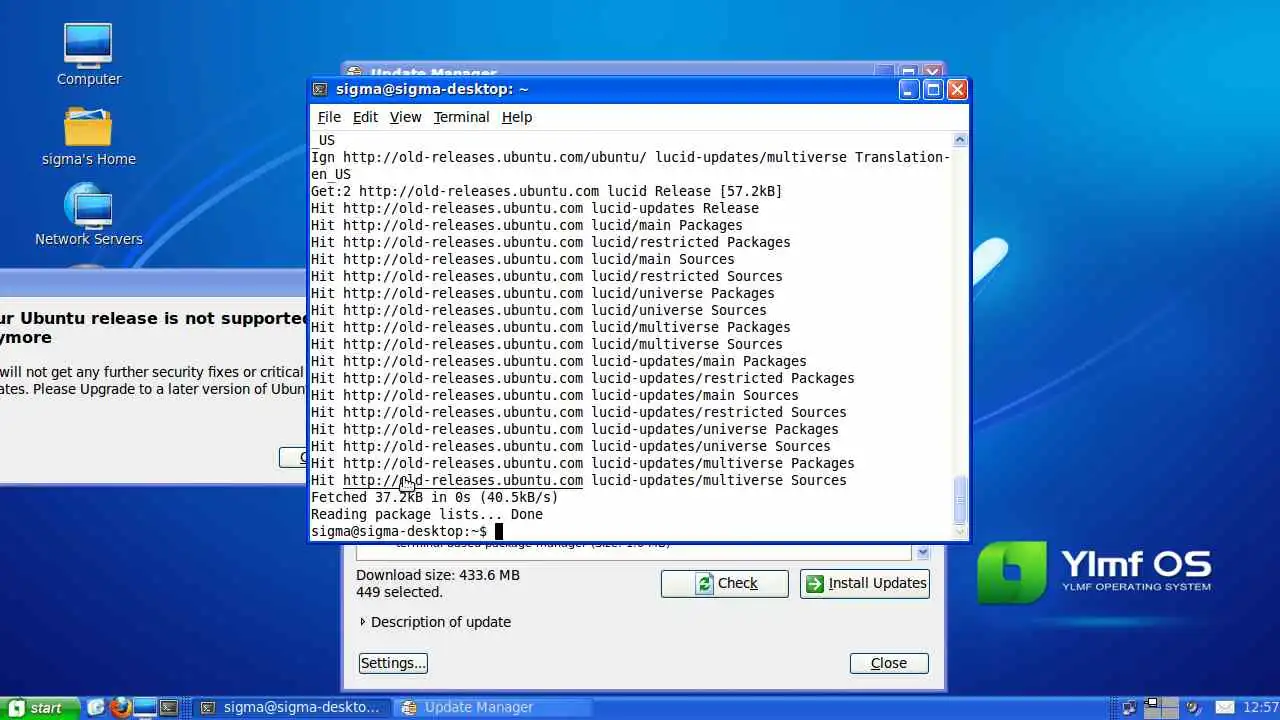Launch terminal from quick launch bar
The width and height of the screenshot is (1280, 720).
(x=168, y=707)
